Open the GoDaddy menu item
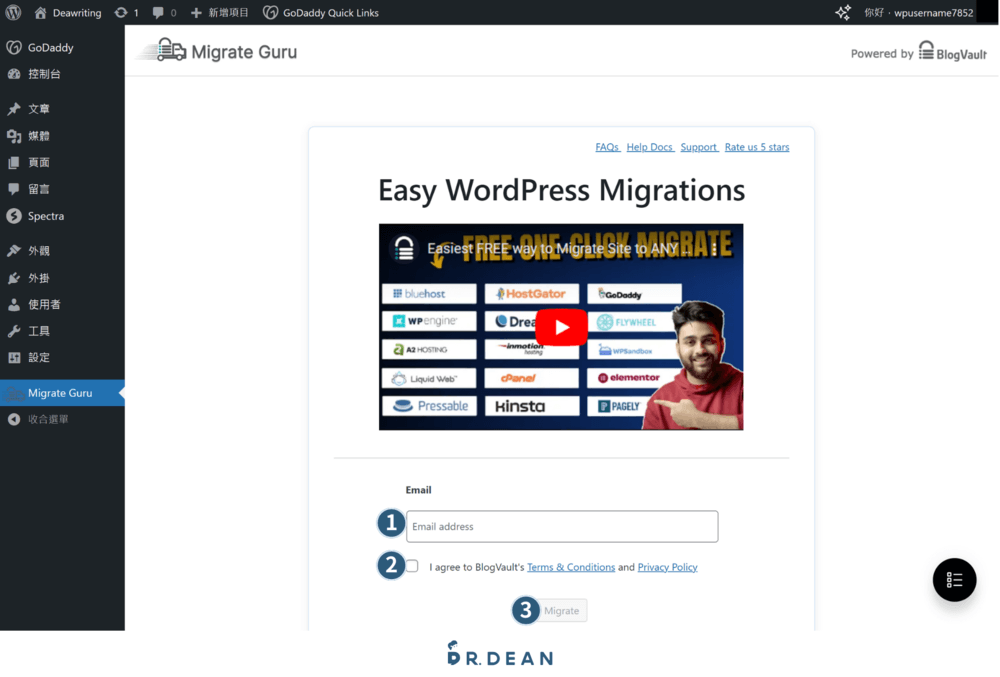 coord(62,47)
